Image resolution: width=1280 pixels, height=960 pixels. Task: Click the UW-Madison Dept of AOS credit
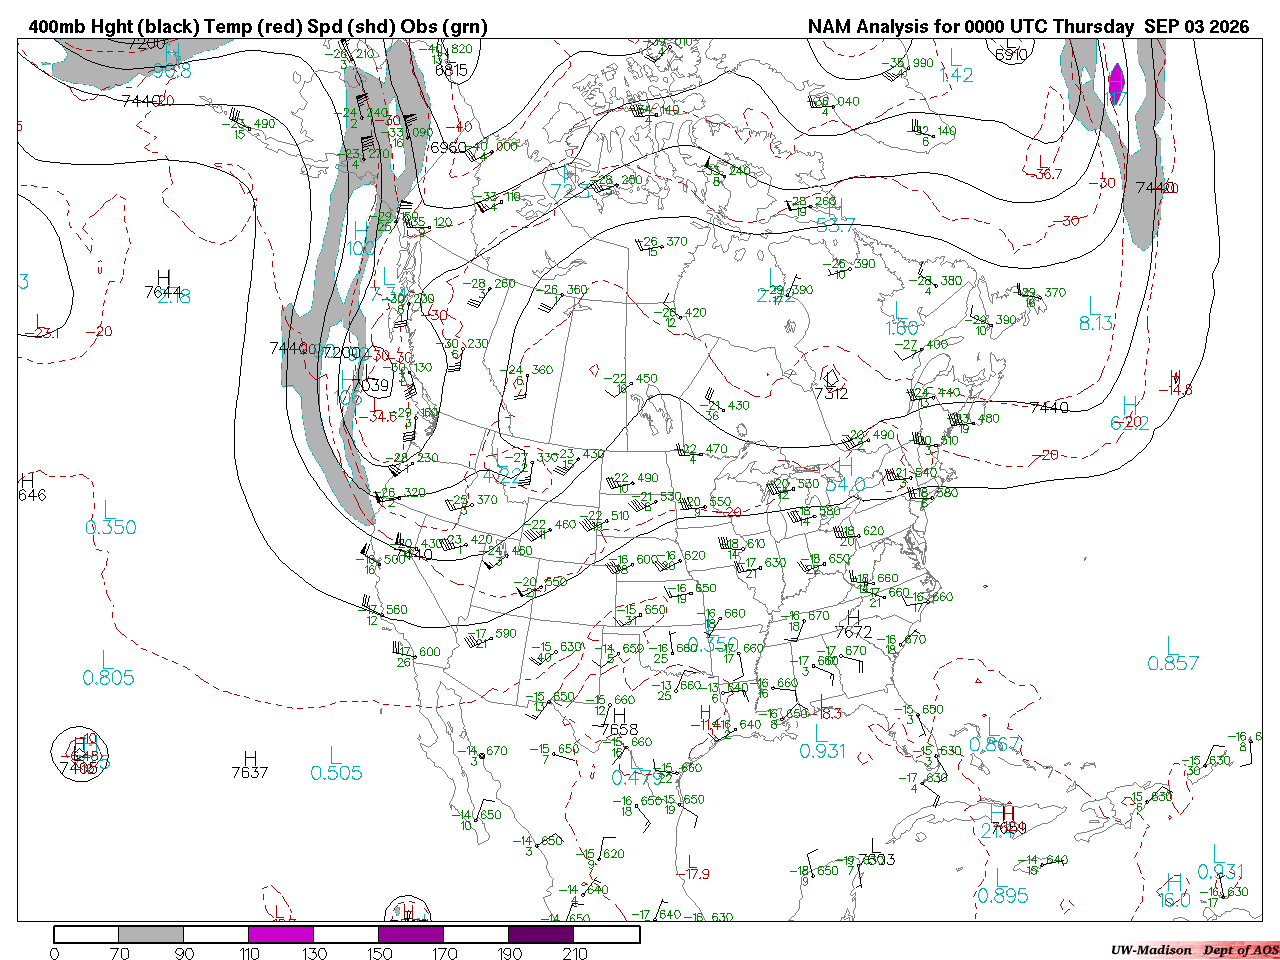tap(1194, 950)
